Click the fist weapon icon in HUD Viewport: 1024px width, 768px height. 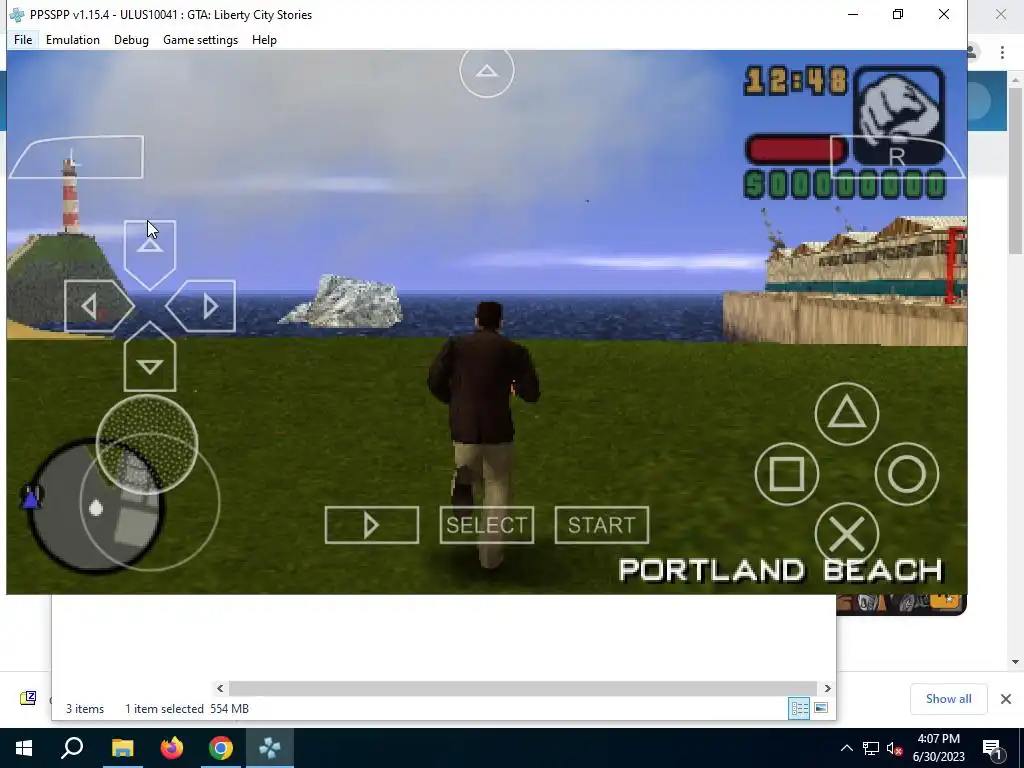click(899, 115)
